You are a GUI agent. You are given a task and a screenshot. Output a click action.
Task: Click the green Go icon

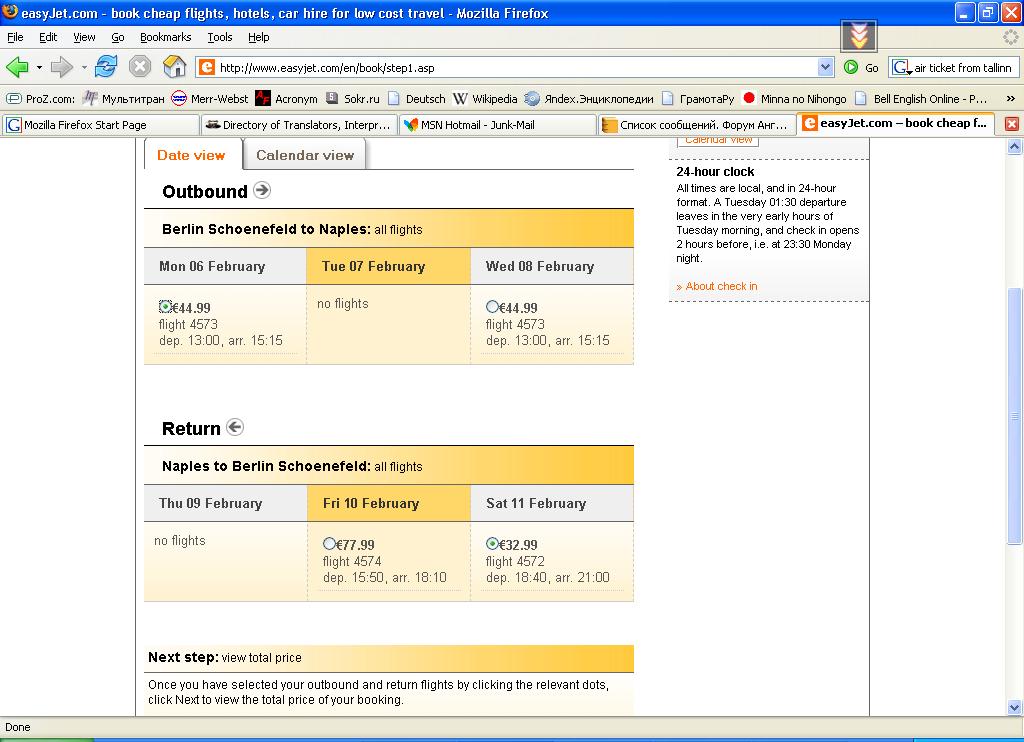point(850,67)
